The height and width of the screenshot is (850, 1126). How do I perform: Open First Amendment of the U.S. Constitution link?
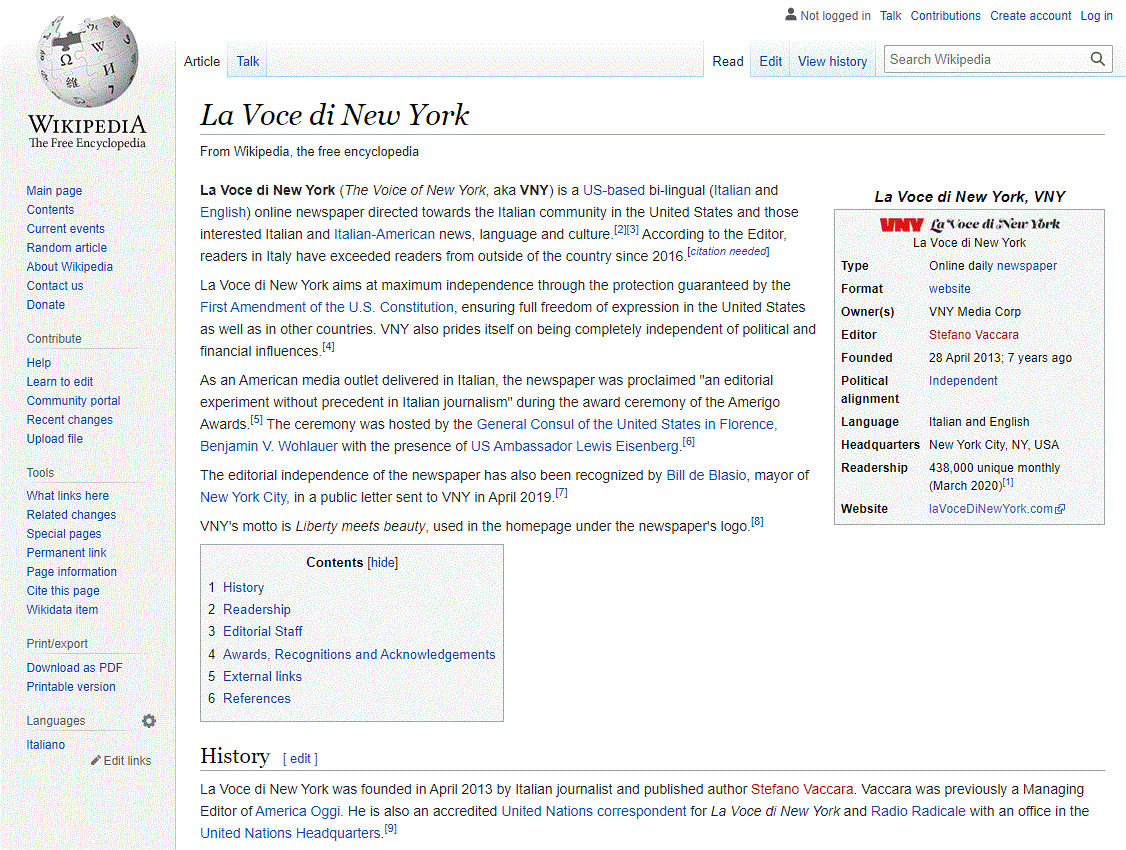[327, 307]
